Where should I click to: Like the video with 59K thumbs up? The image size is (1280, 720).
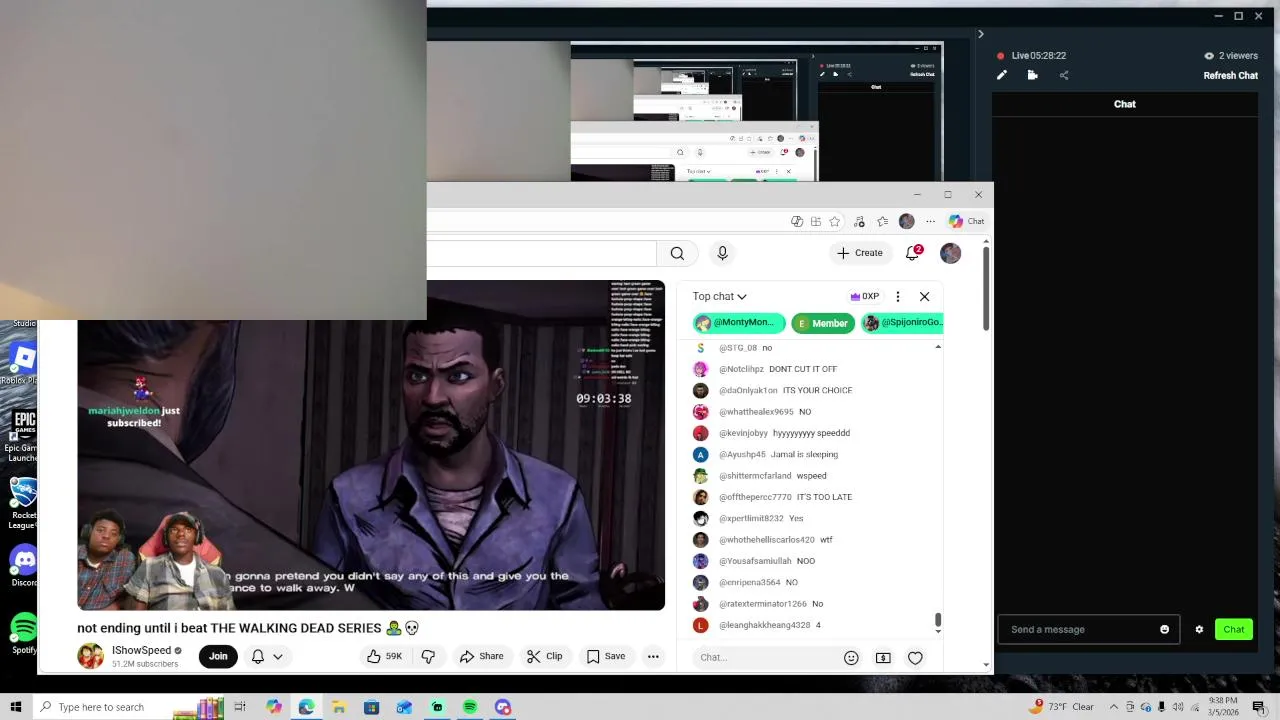[384, 656]
